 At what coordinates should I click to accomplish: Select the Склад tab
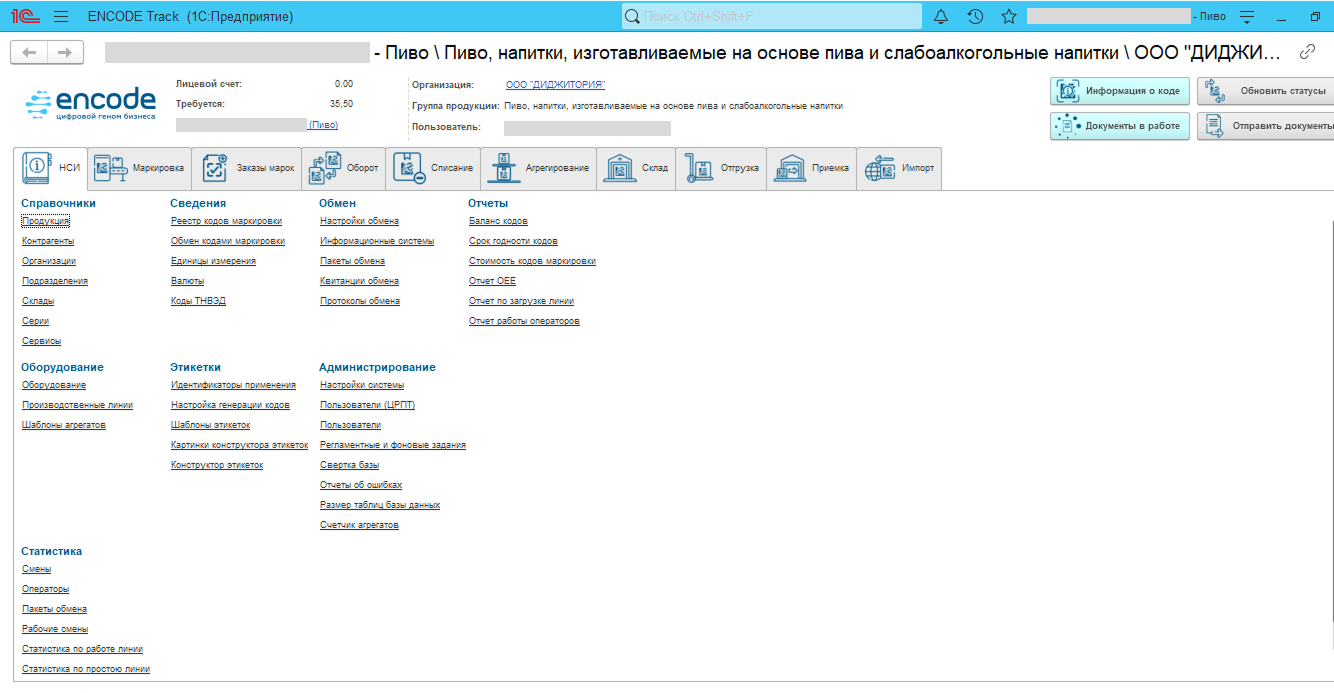636,168
